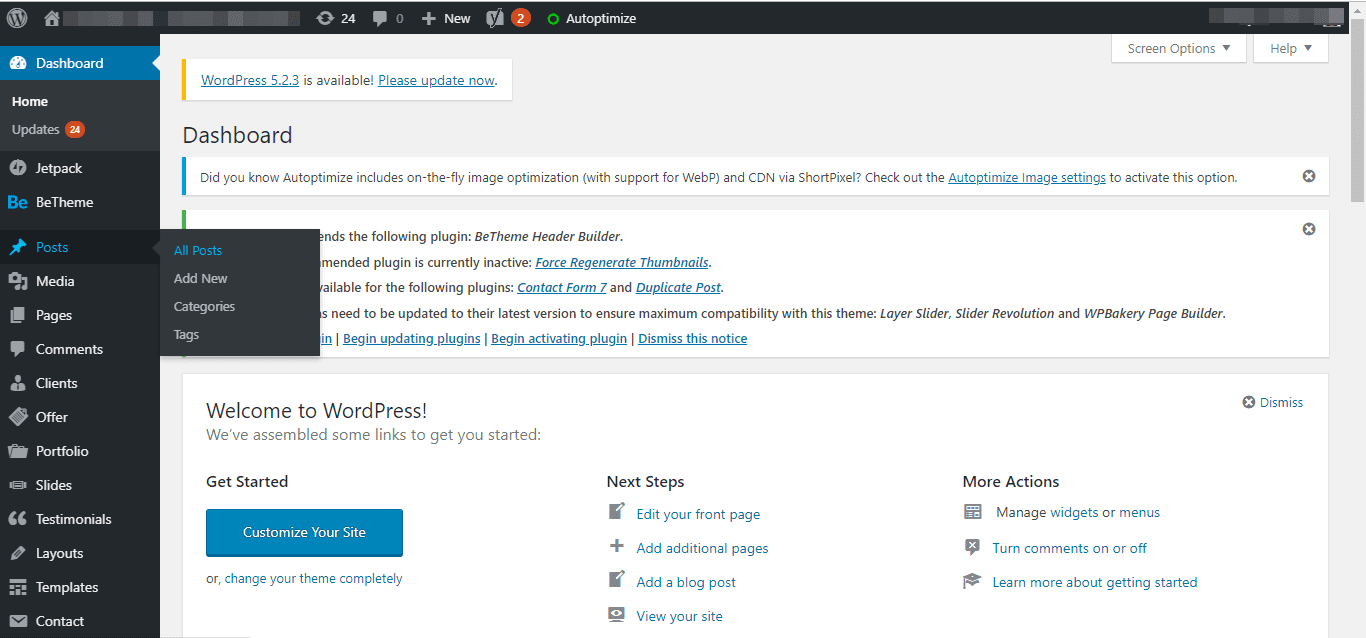Open widgets link under More Actions

[x=1074, y=512]
